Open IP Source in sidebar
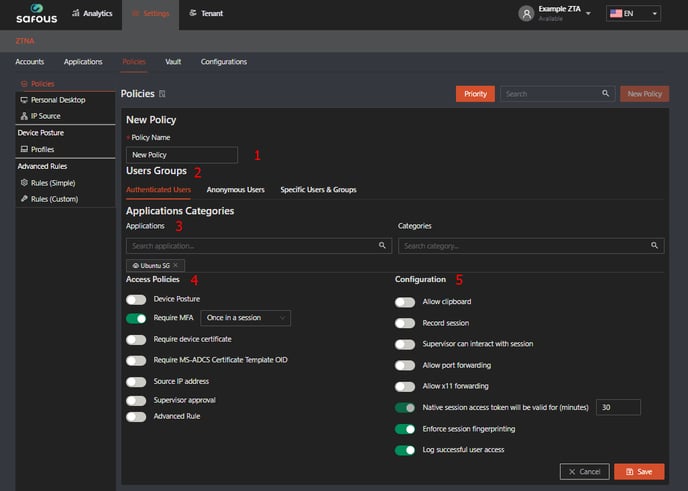The width and height of the screenshot is (688, 491). (x=65, y=116)
